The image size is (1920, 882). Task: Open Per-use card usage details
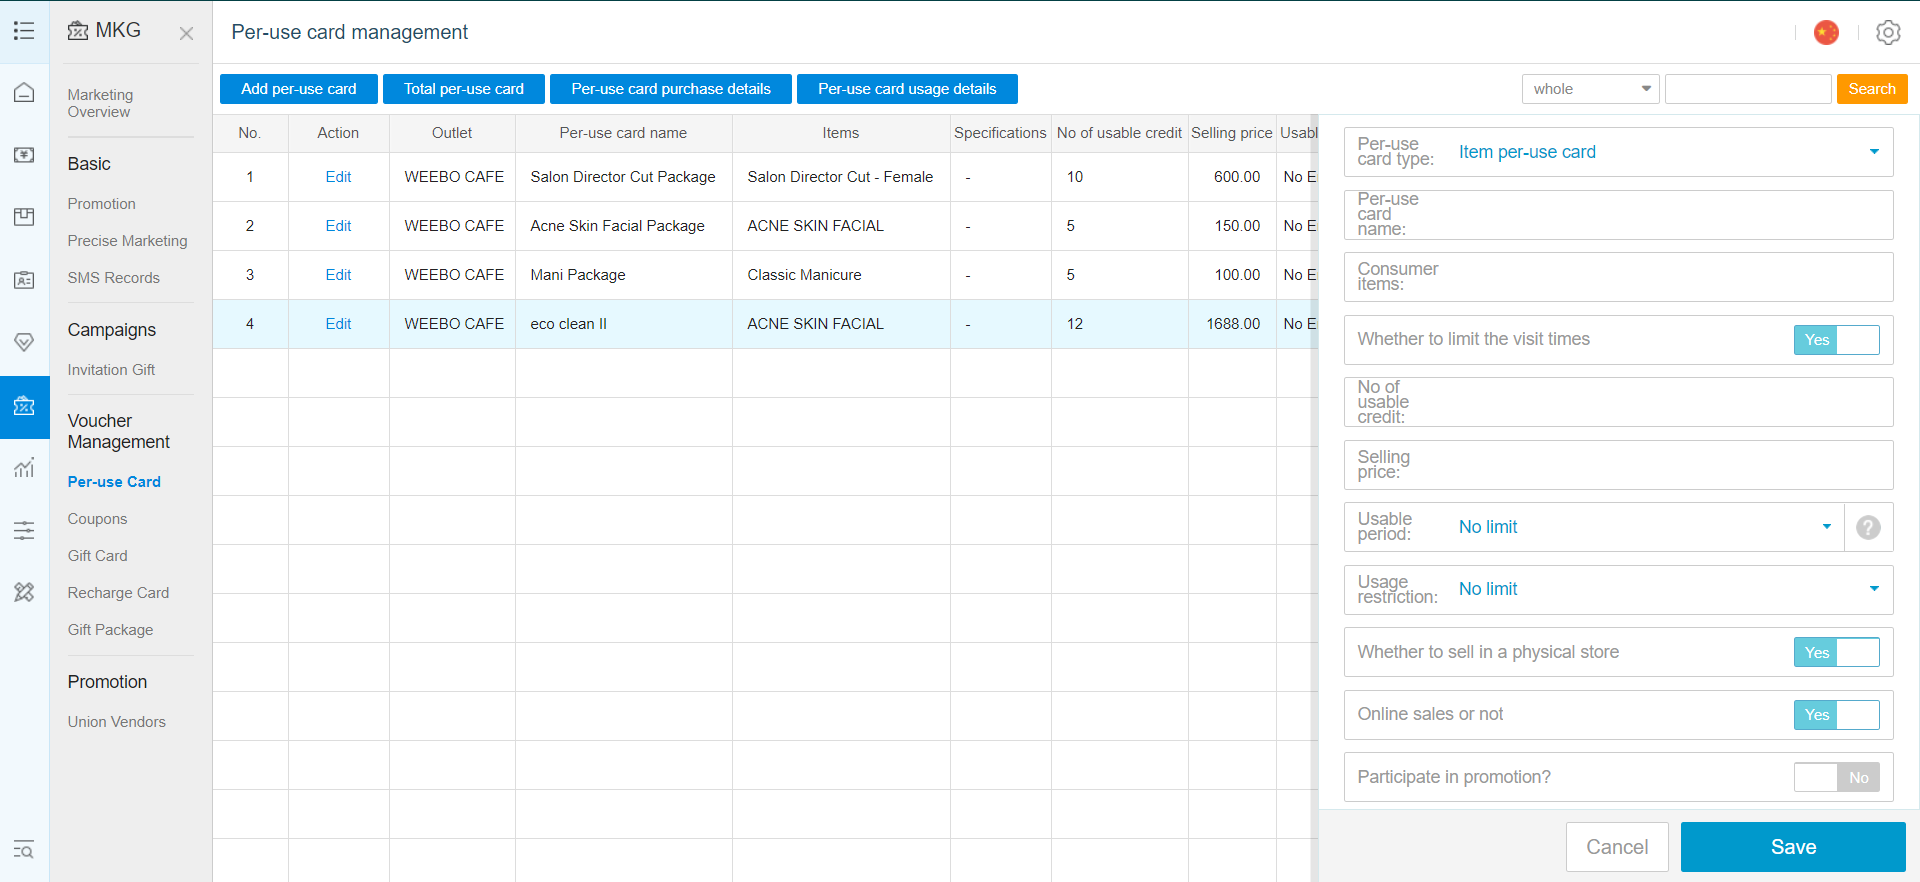click(x=907, y=89)
